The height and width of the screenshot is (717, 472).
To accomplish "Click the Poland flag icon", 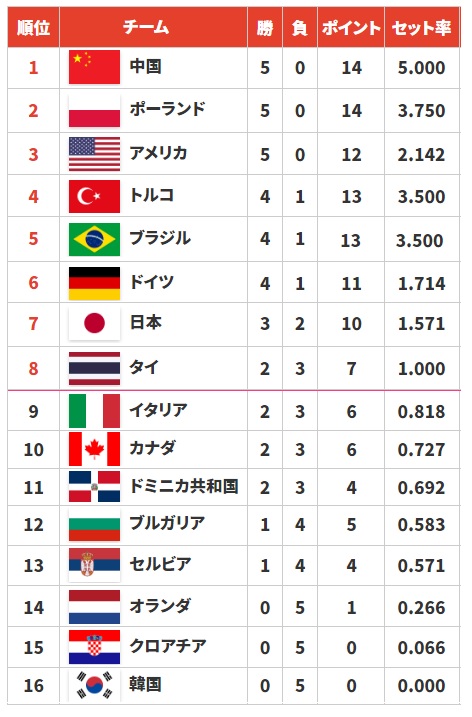I will pos(94,111).
